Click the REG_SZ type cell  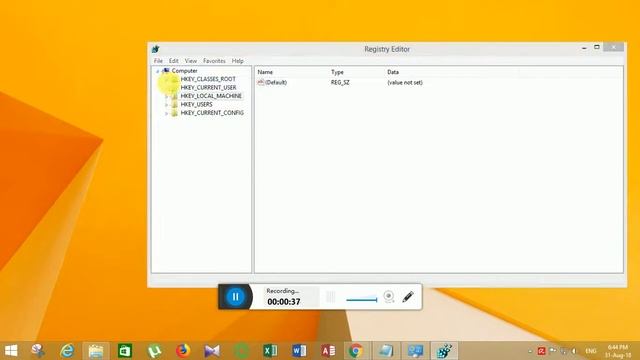(x=340, y=82)
